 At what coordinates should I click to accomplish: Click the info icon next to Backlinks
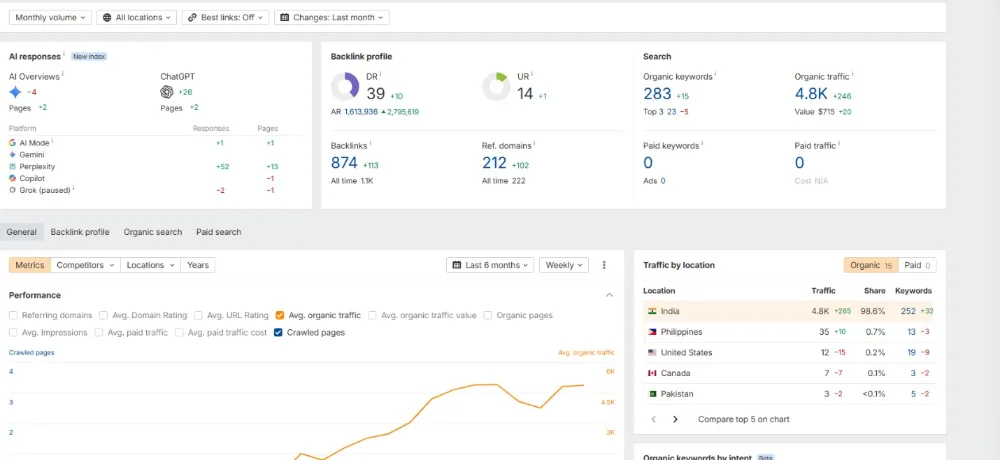click(x=371, y=144)
